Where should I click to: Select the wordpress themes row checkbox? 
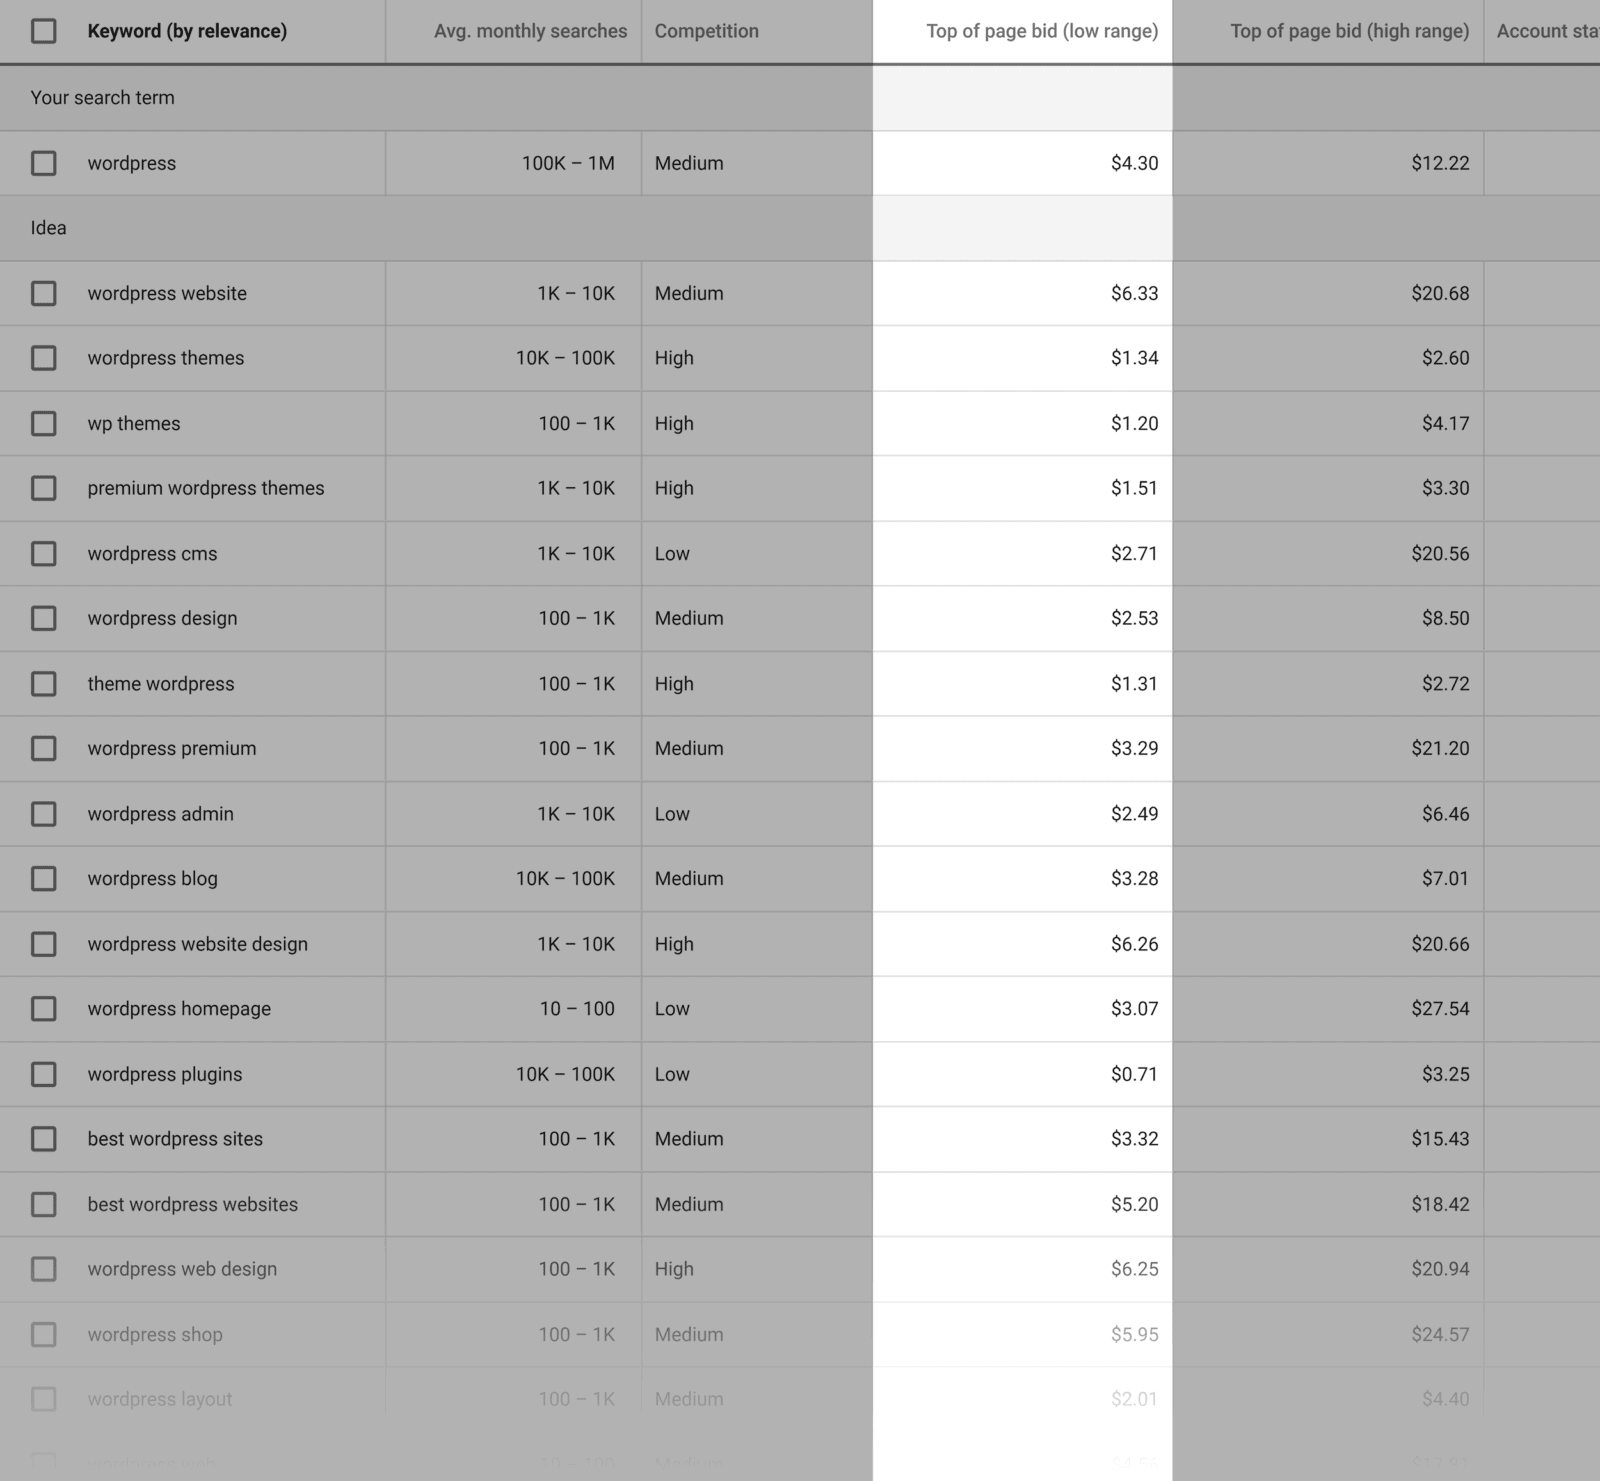[43, 358]
